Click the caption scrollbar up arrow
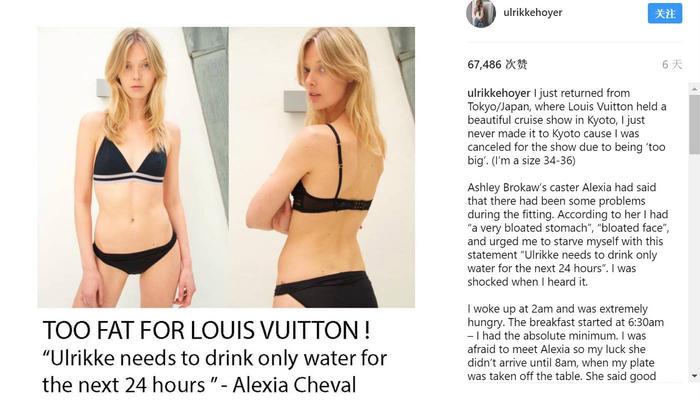The width and height of the screenshot is (700, 401). 694,89
